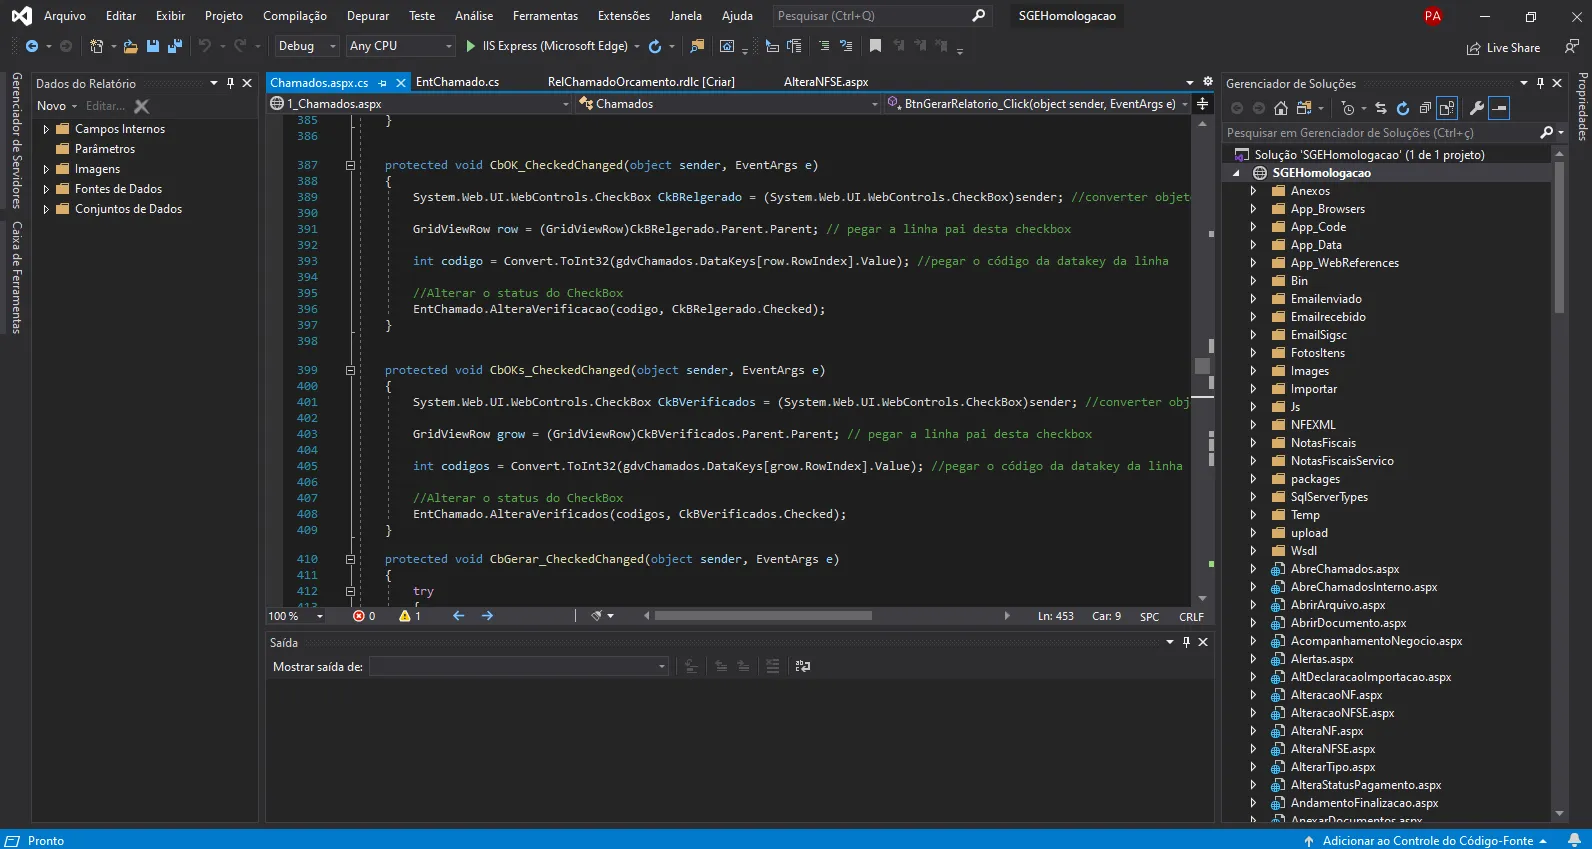Toggle the Preview Selected Items button
Screen dimensions: 1592x849
pos(1499,108)
